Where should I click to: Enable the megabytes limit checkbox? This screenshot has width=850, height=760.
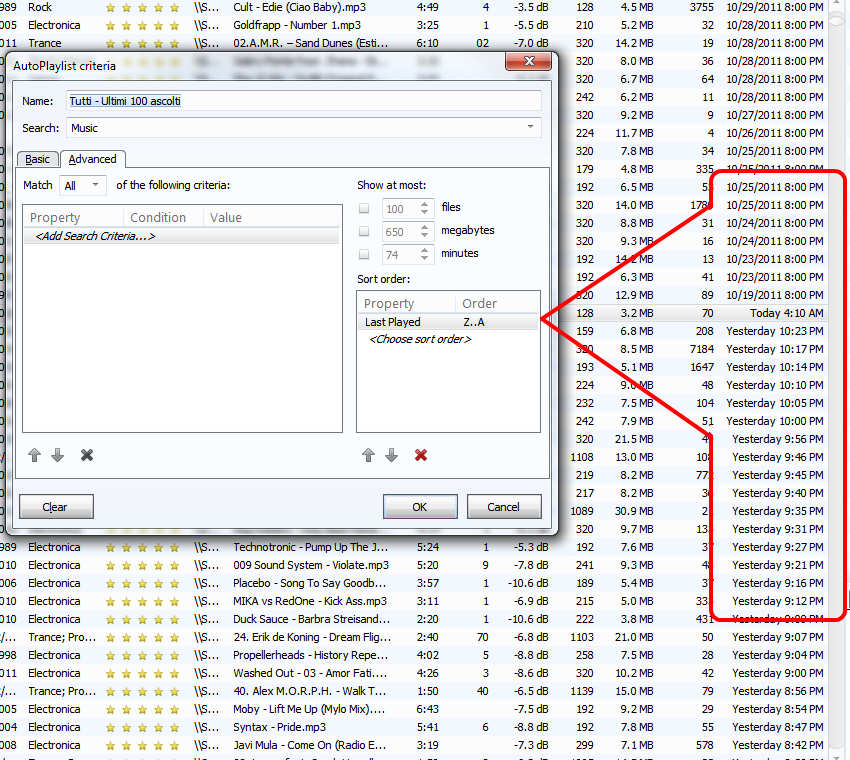tap(364, 231)
